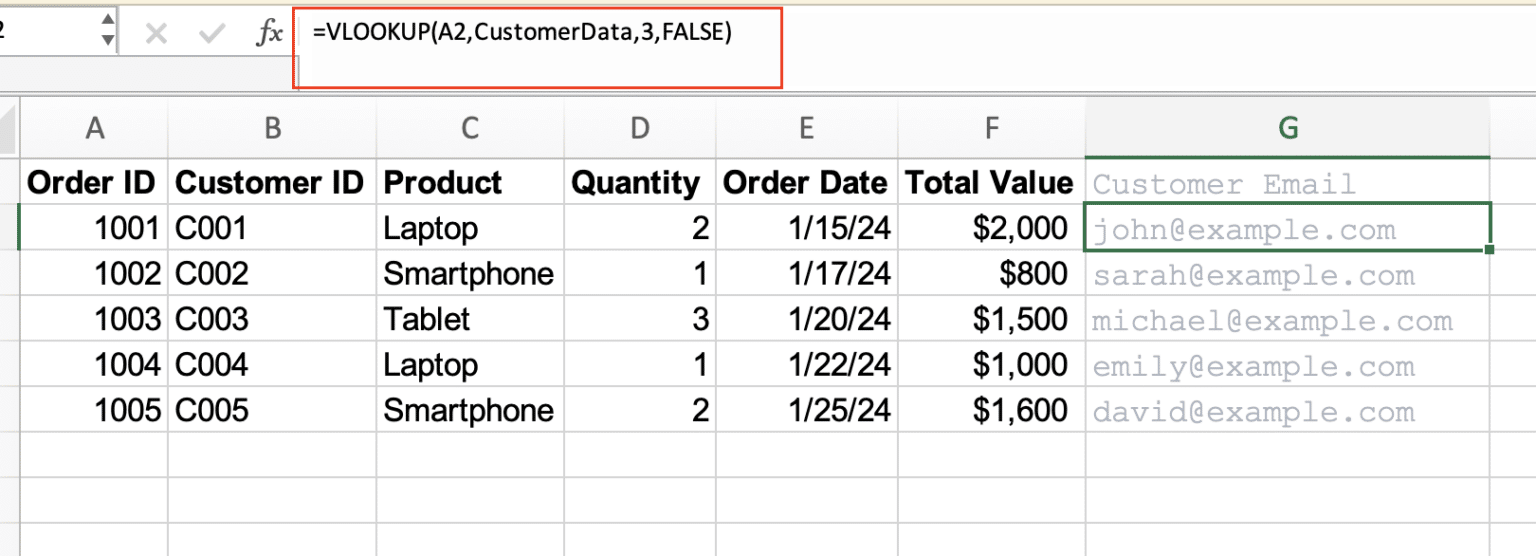Screen dimensions: 1536x556
Task: Select the Order Date header cell
Action: click(x=806, y=182)
